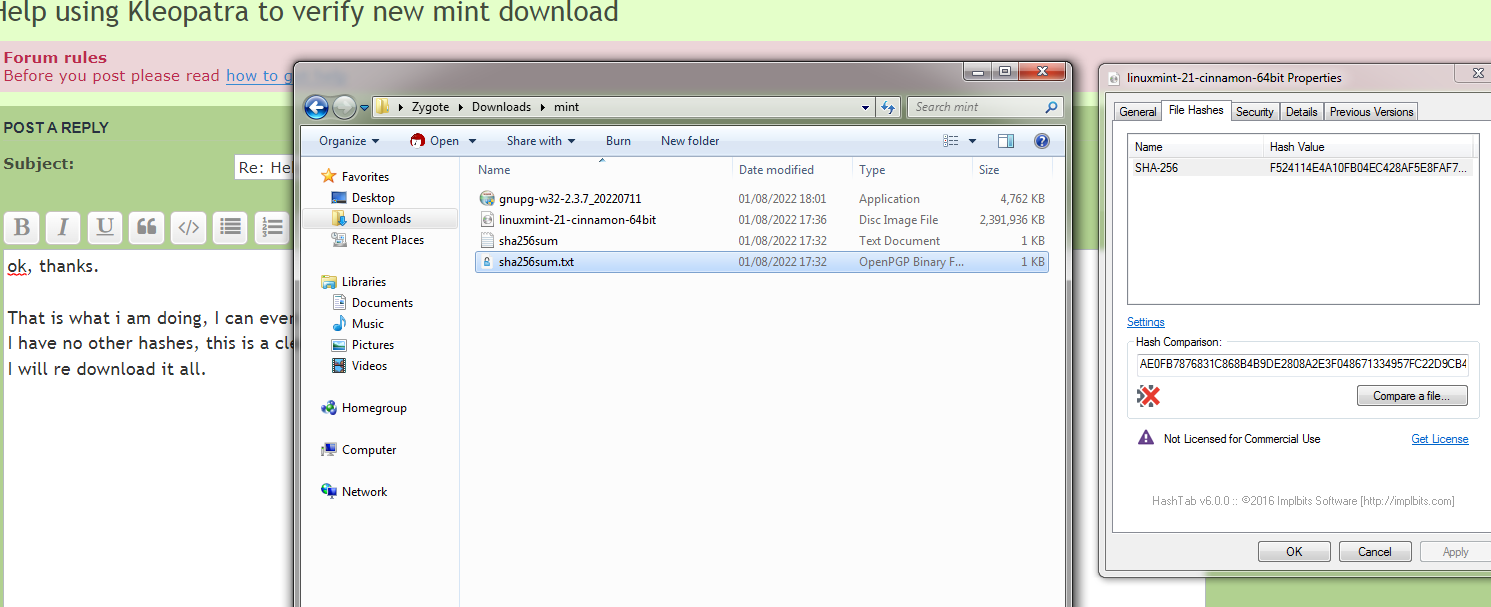Screen dimensions: 1491x607
Task: Open Desktop in the navigation pane
Action: point(373,198)
